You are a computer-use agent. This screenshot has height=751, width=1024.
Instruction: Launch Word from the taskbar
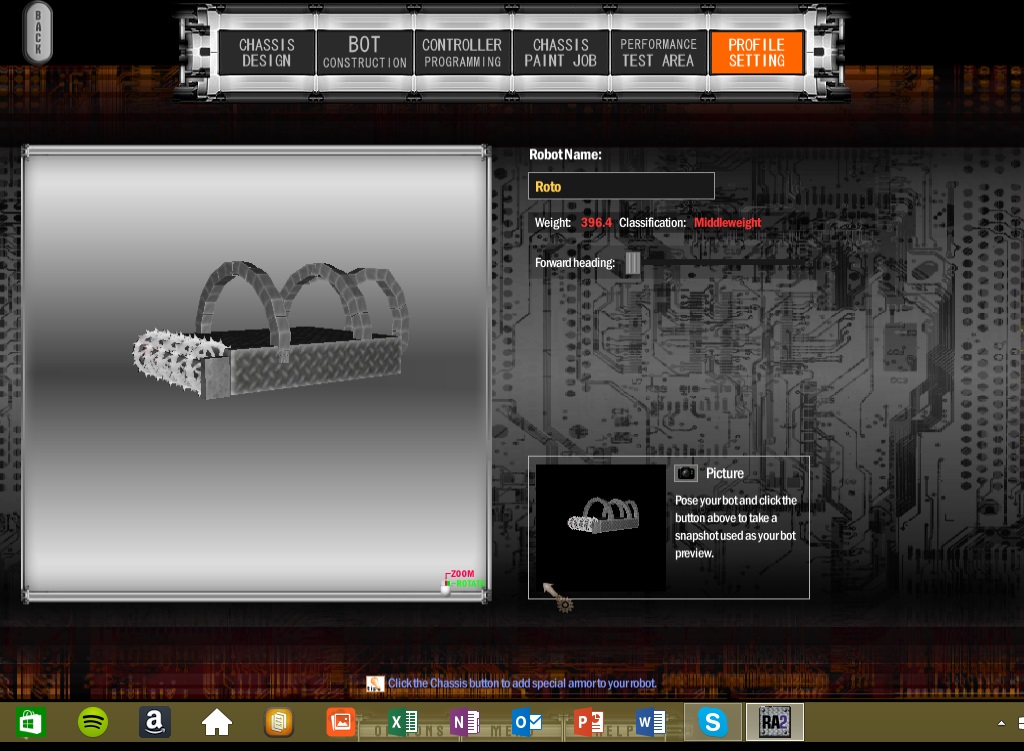pyautogui.click(x=651, y=722)
